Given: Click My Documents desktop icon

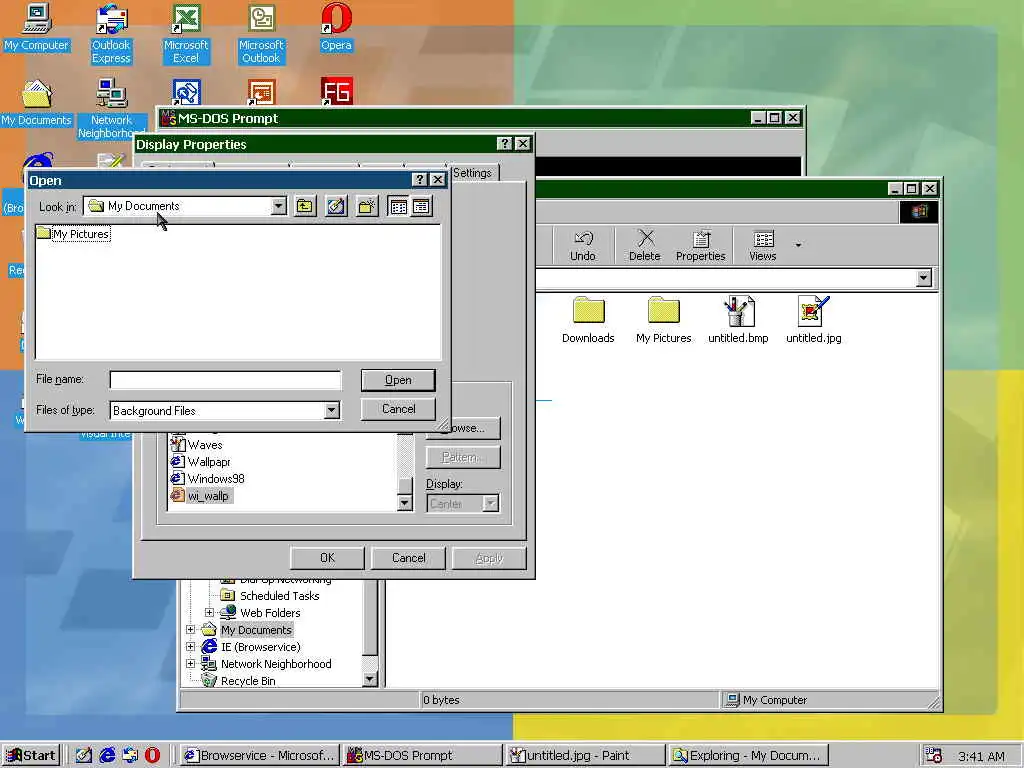Looking at the screenshot, I should pos(36,103).
